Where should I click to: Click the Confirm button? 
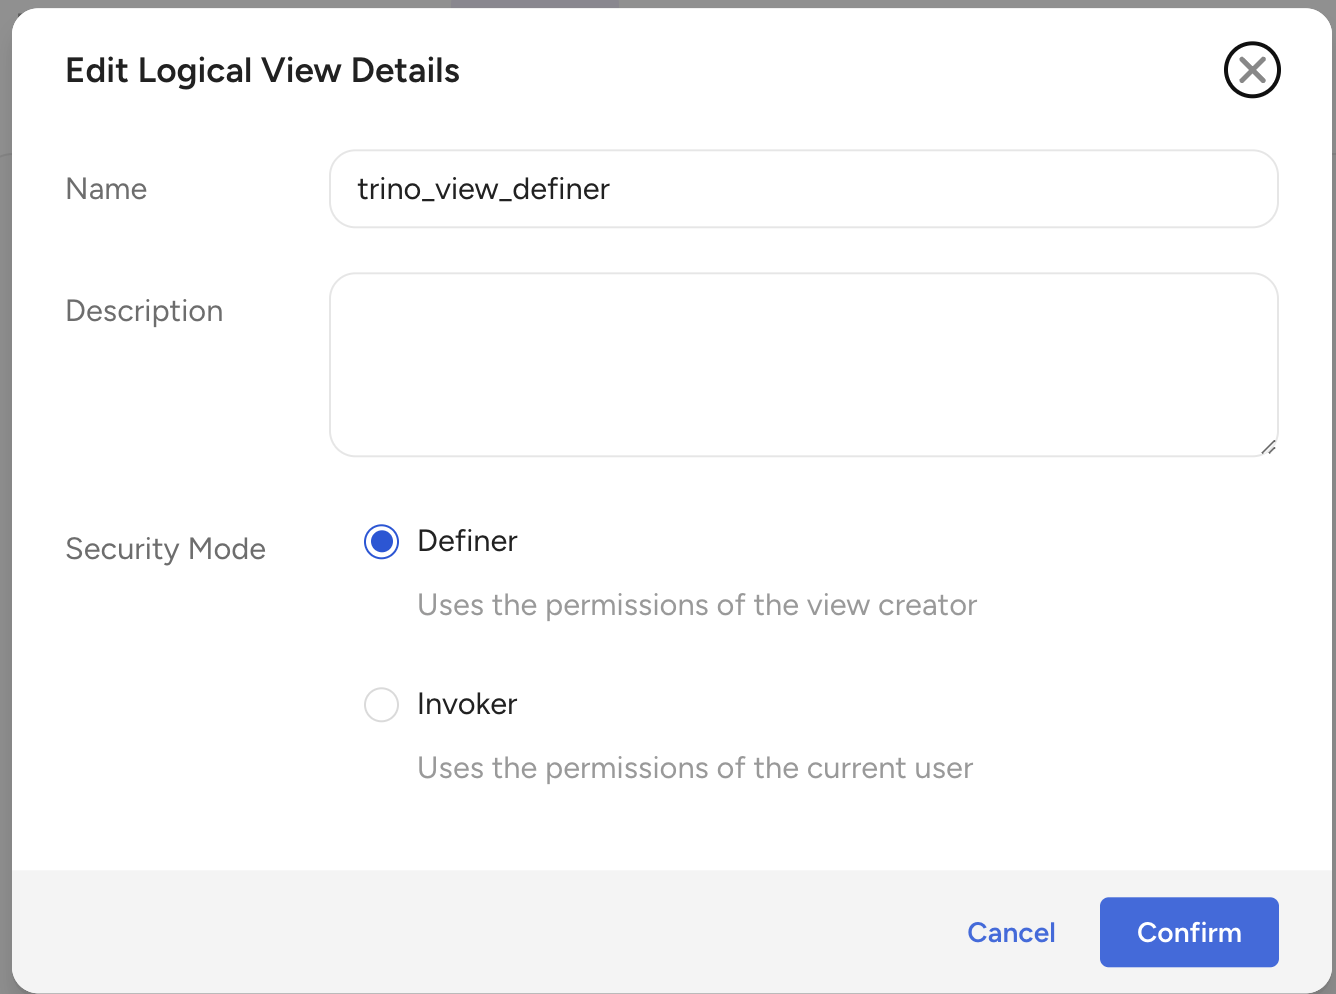tap(1188, 932)
